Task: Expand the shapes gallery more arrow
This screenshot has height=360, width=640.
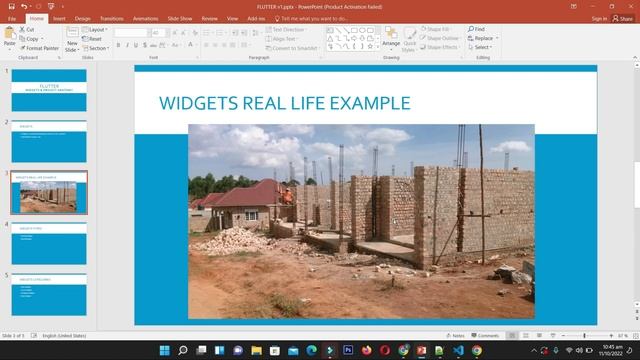Action: 378,48
